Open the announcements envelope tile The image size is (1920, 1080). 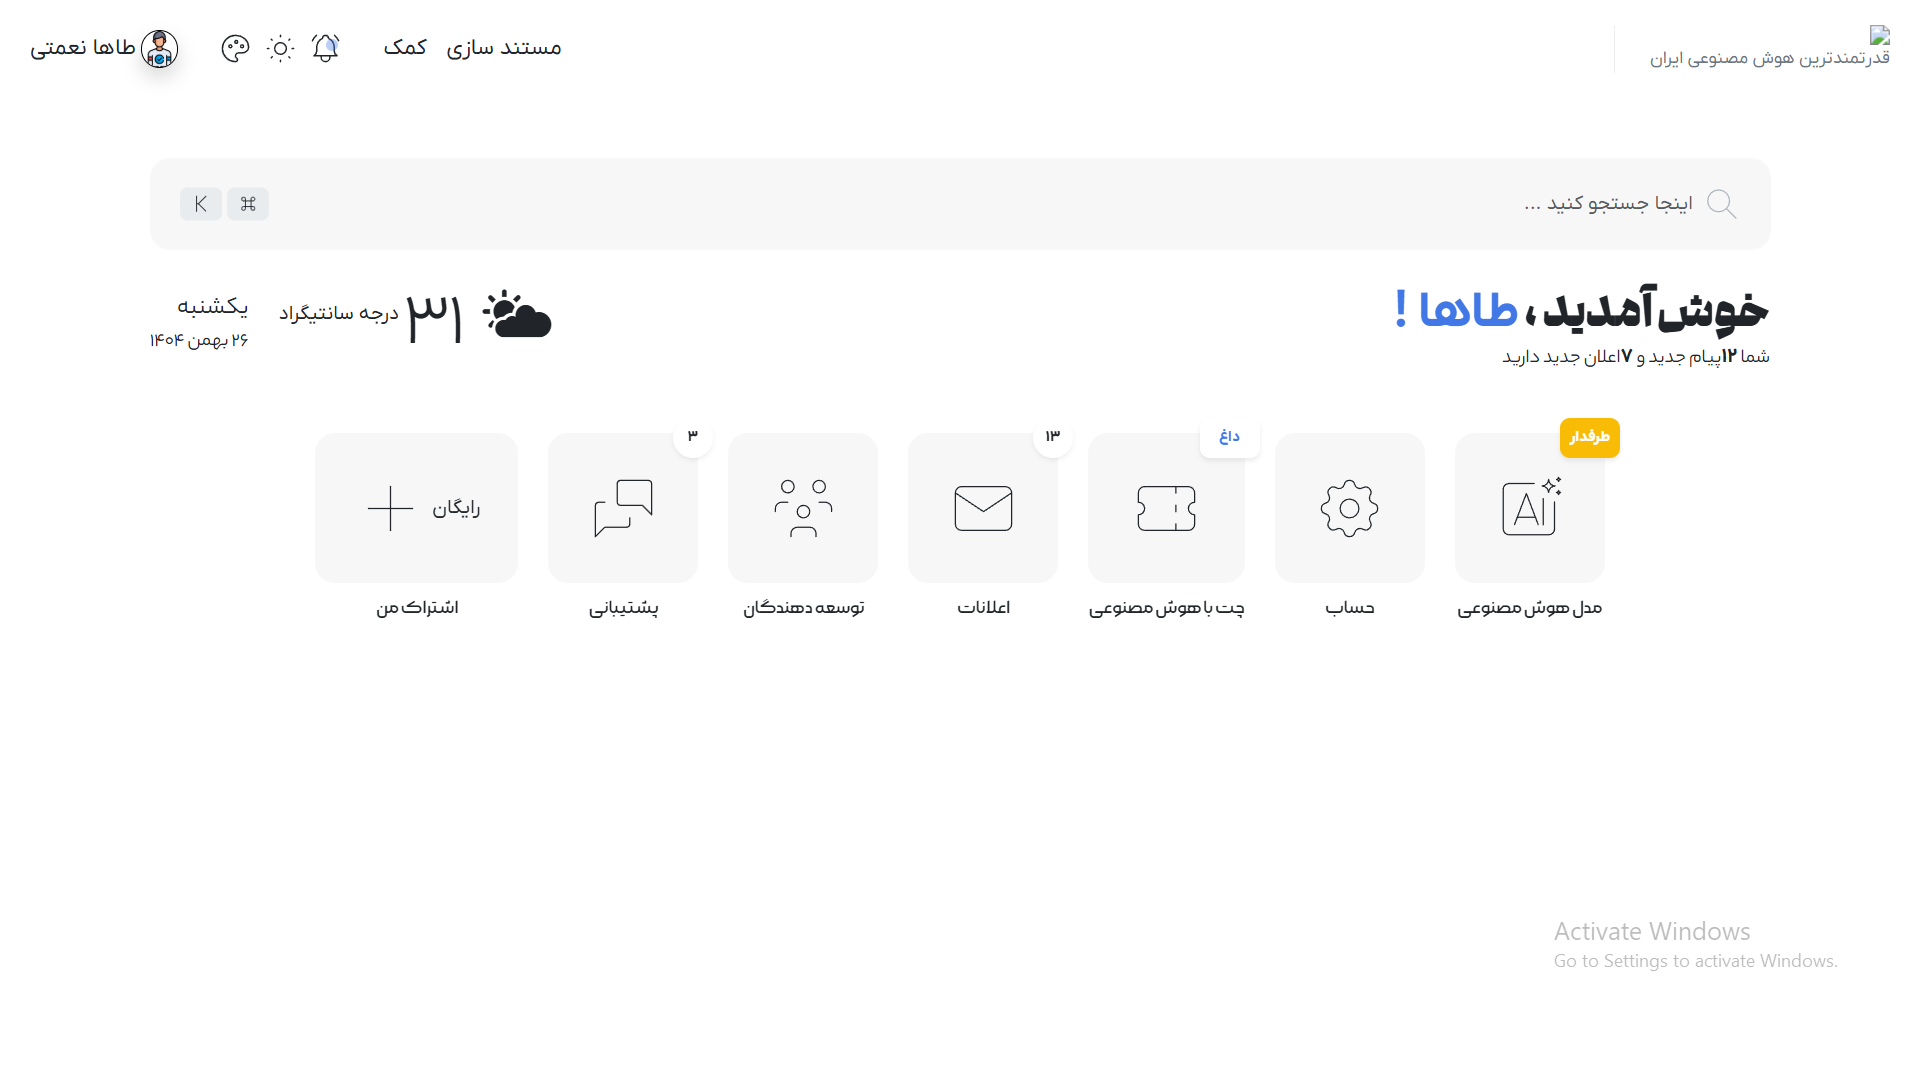[x=983, y=508]
